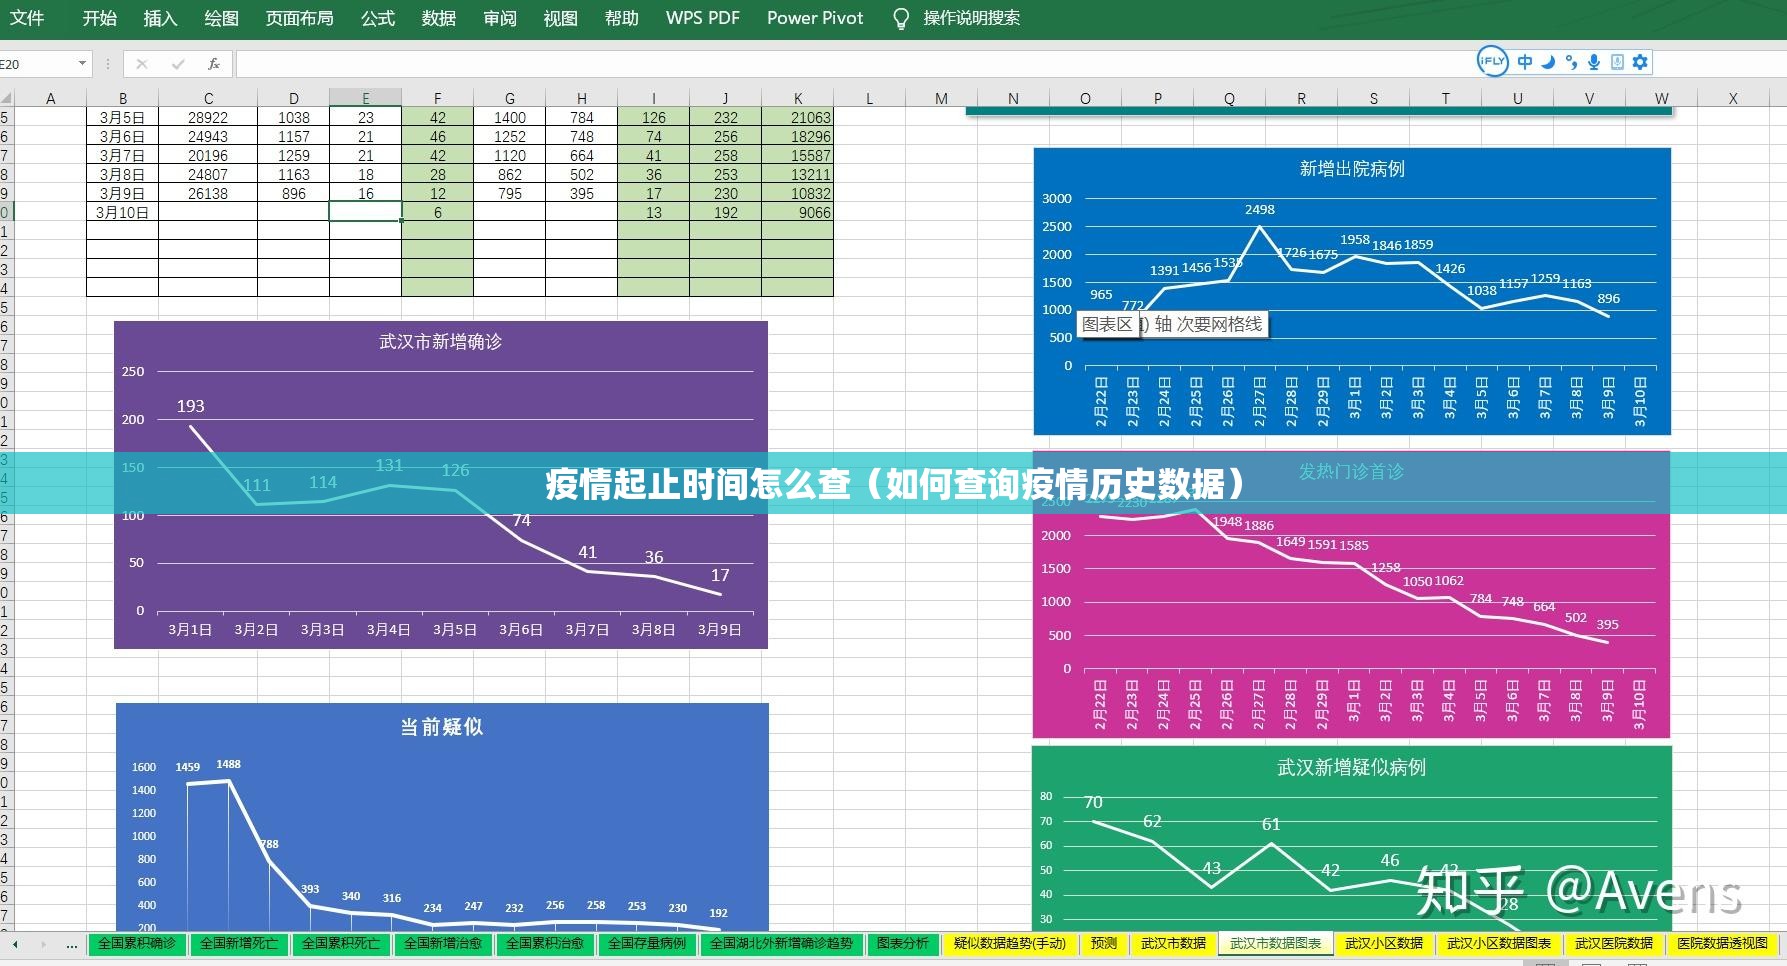The width and height of the screenshot is (1787, 966).
Task: Click the 疑似数据趋势(手动) sheet tab
Action: point(1009,943)
